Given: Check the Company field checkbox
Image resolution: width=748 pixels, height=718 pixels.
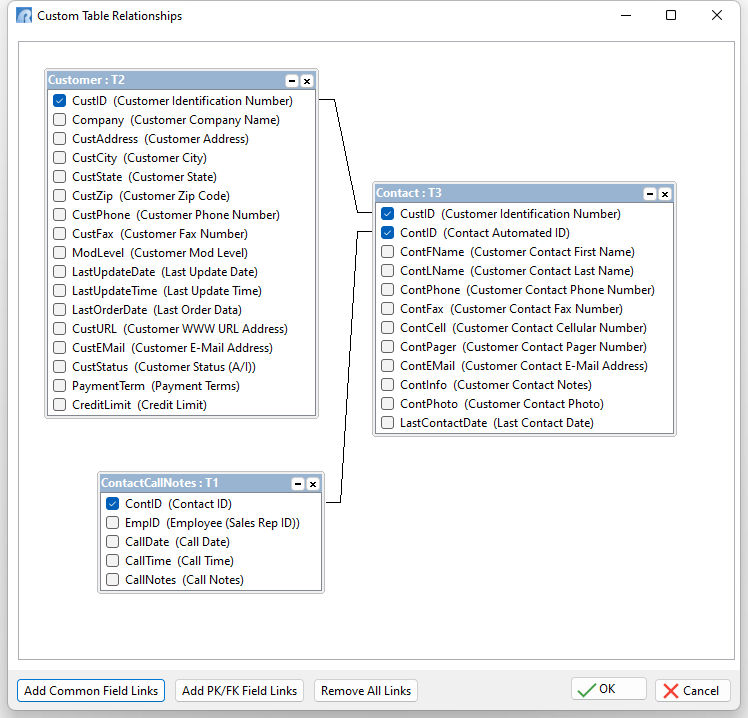Looking at the screenshot, I should 60,120.
